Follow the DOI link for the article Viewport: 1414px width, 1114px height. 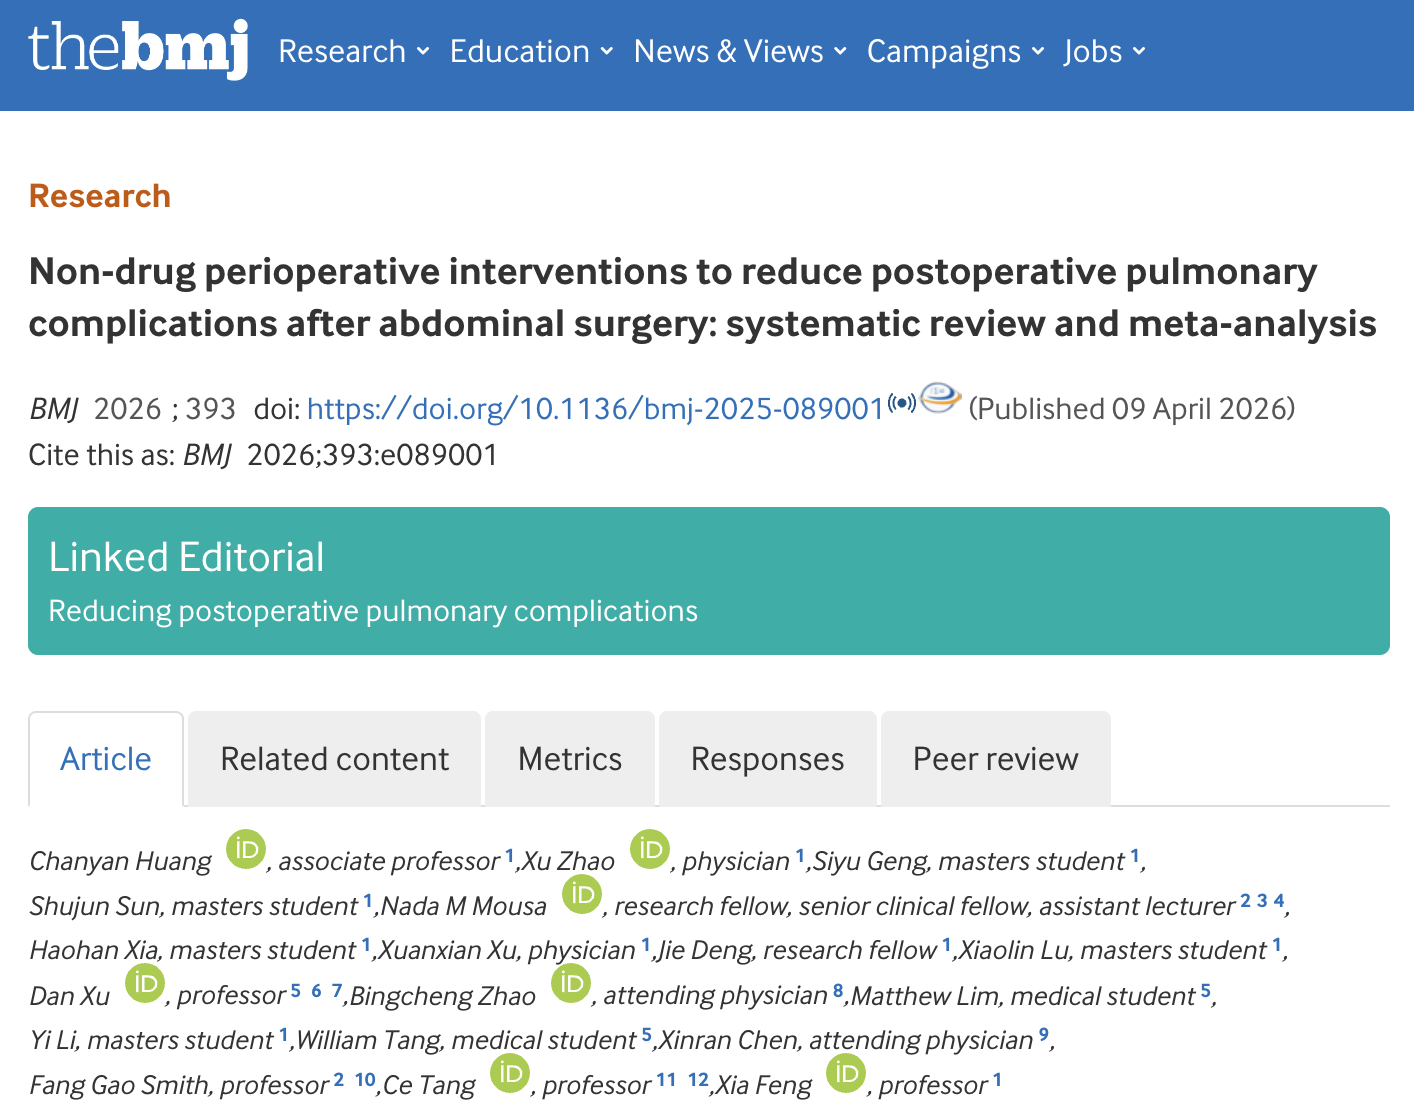(x=595, y=409)
